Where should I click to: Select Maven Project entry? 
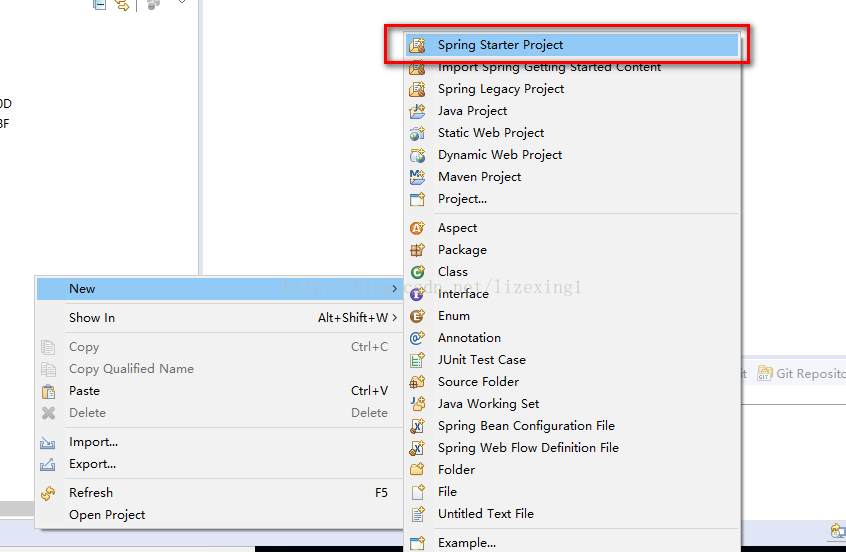(x=572, y=177)
